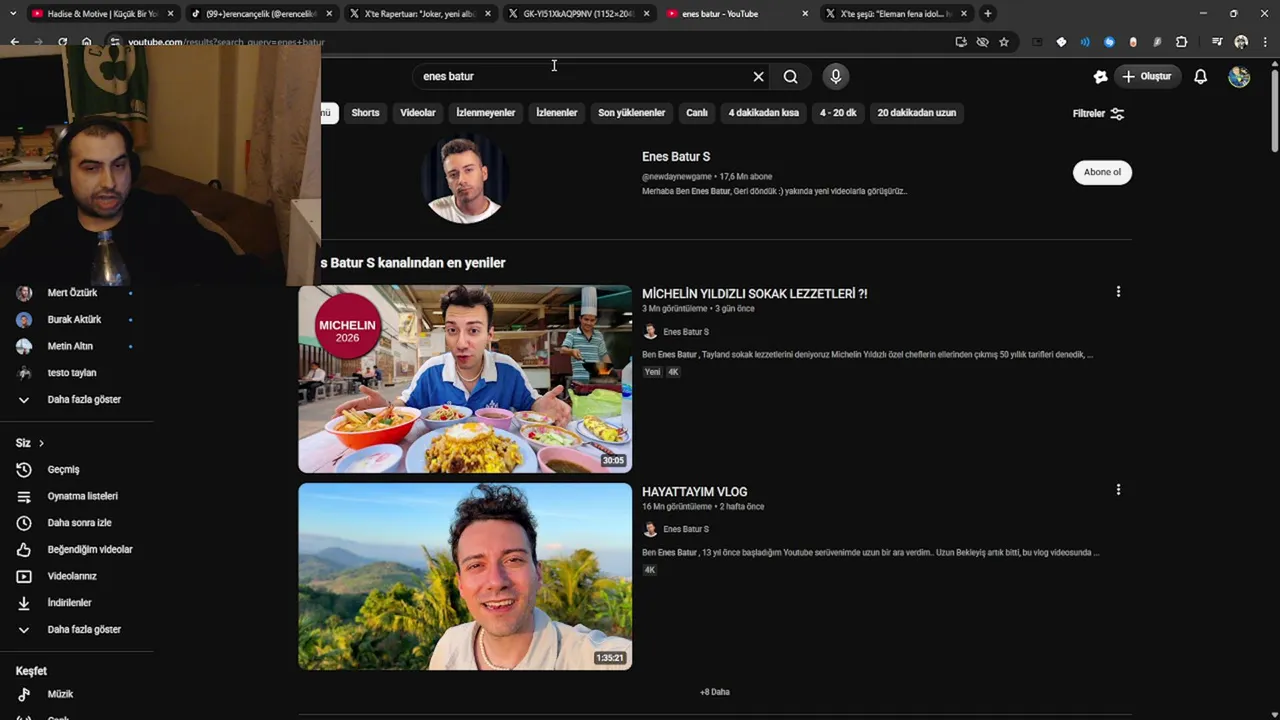Image resolution: width=1280 pixels, height=720 pixels.
Task: Open Enes Batur S link under Michelin video
Action: click(x=686, y=332)
